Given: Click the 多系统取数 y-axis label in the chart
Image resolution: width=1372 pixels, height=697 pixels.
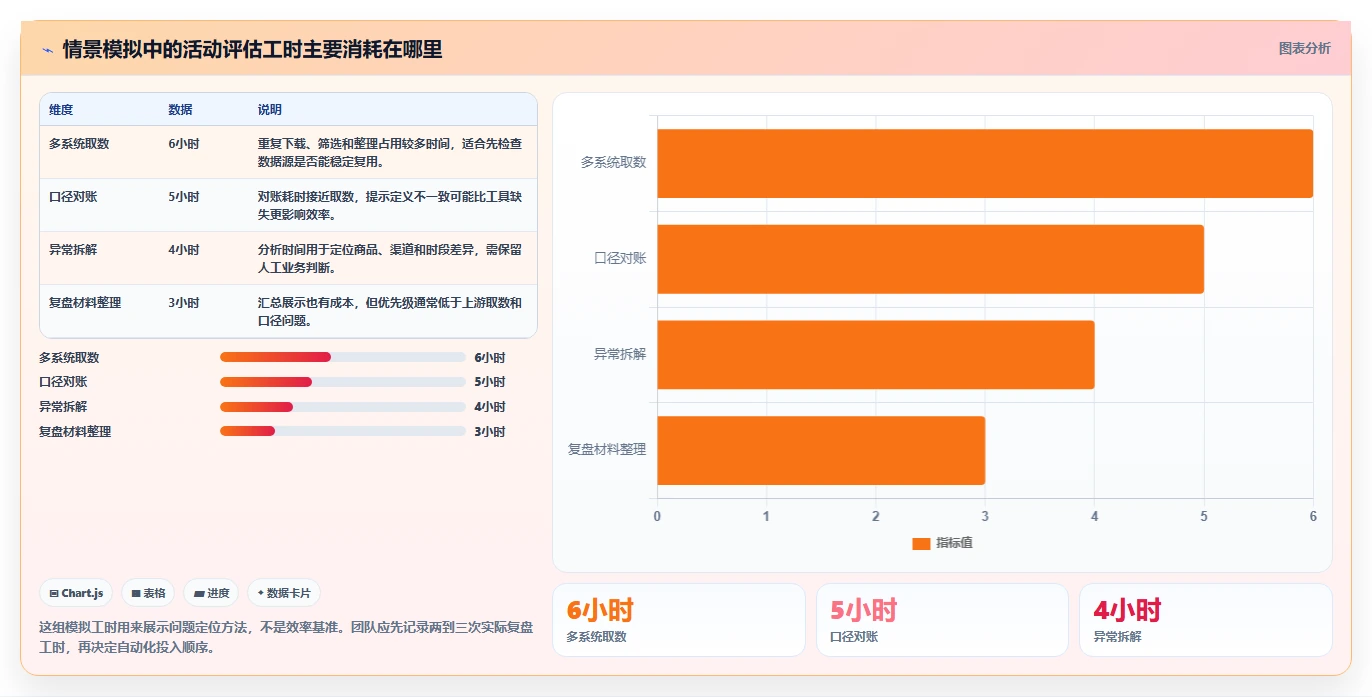Looking at the screenshot, I should 614,163.
